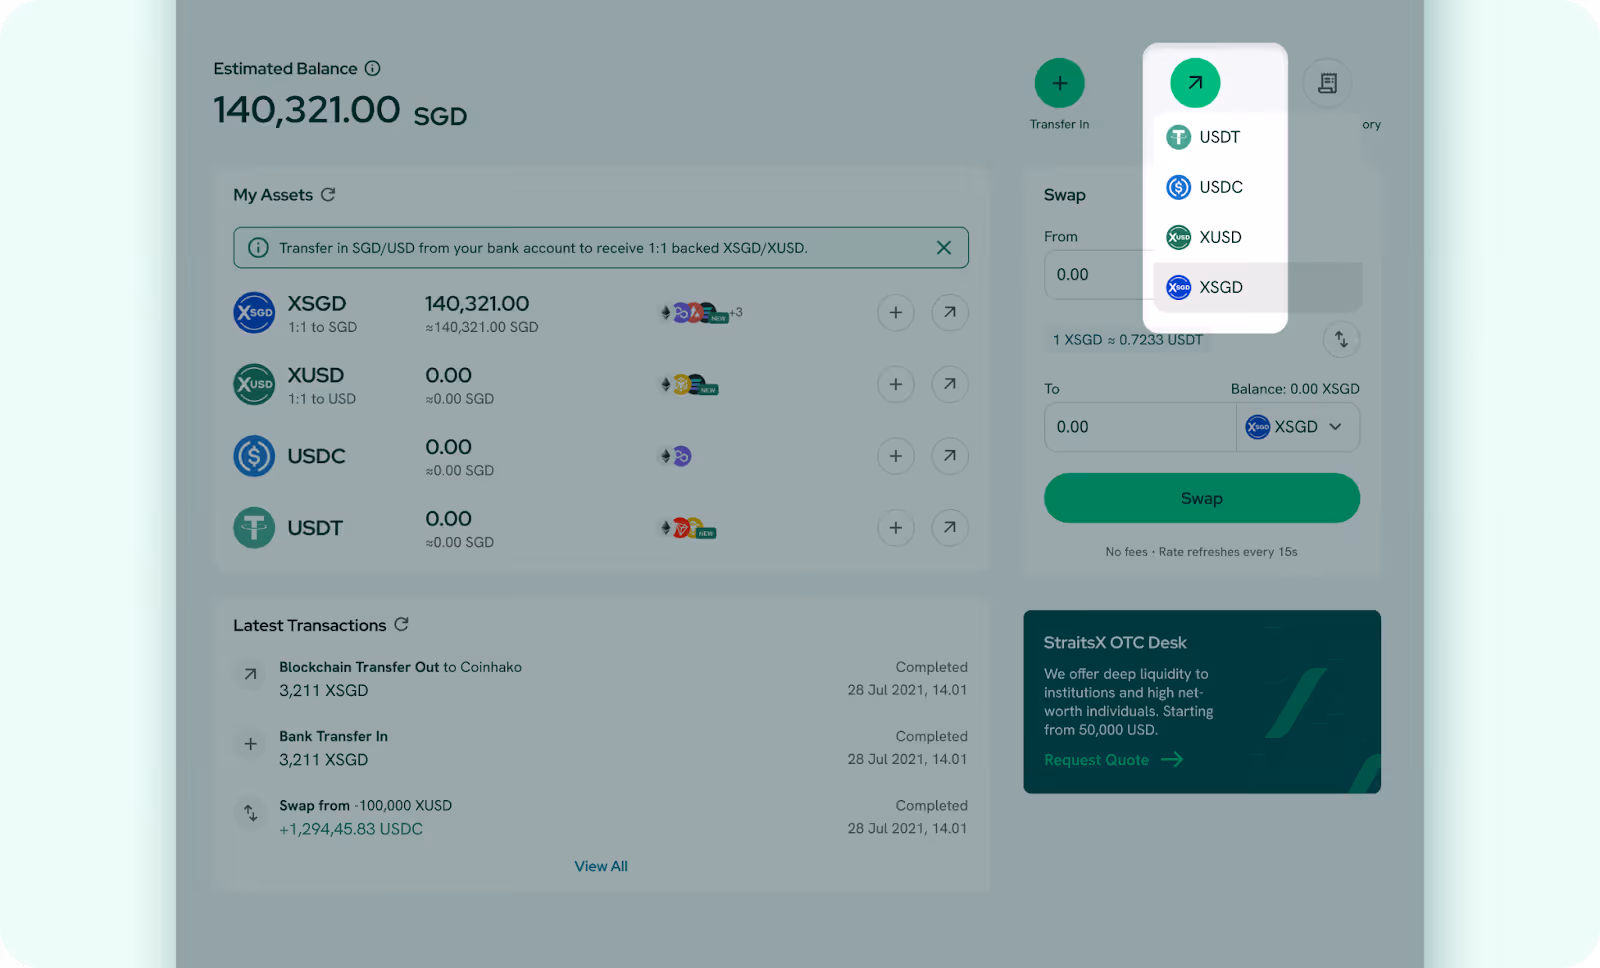
Task: Click the XSGD coin logo in assets
Action: 254,313
